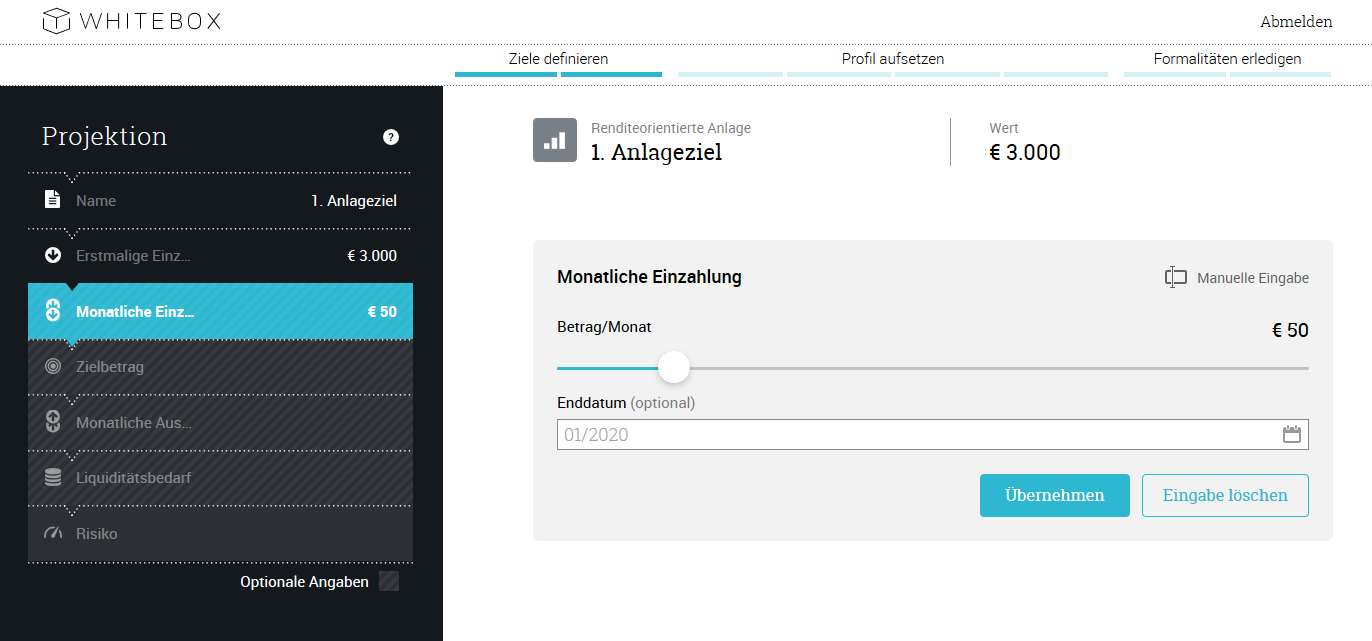
Task: Open the Projektion help question mark
Action: coord(391,137)
